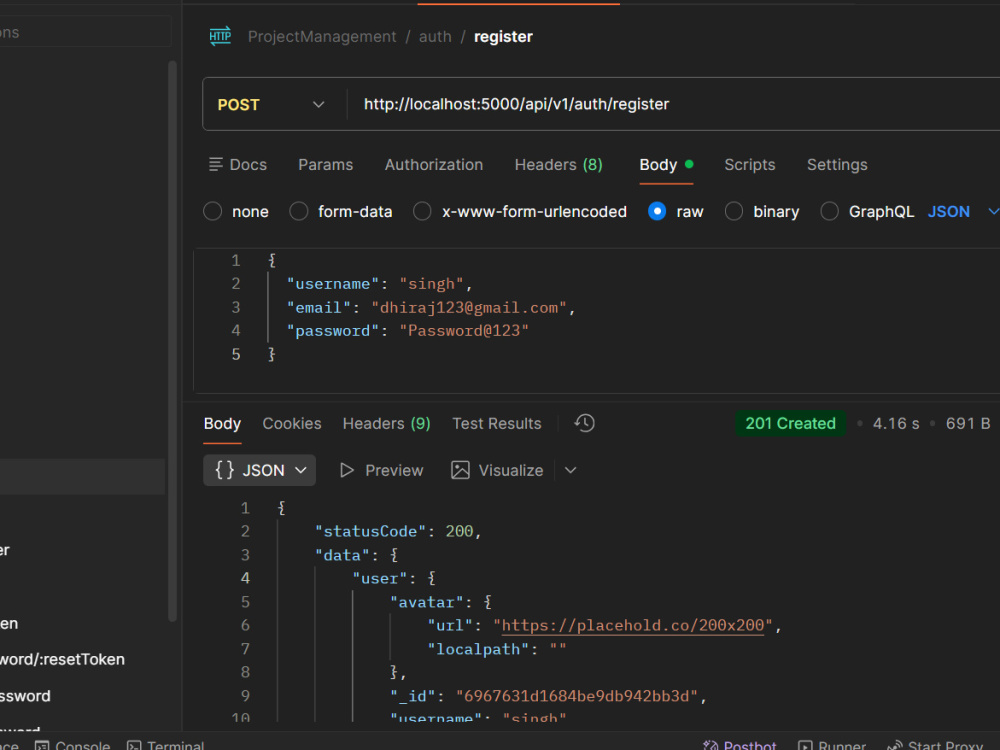
Task: Switch to the Settings tab
Action: pyautogui.click(x=837, y=165)
